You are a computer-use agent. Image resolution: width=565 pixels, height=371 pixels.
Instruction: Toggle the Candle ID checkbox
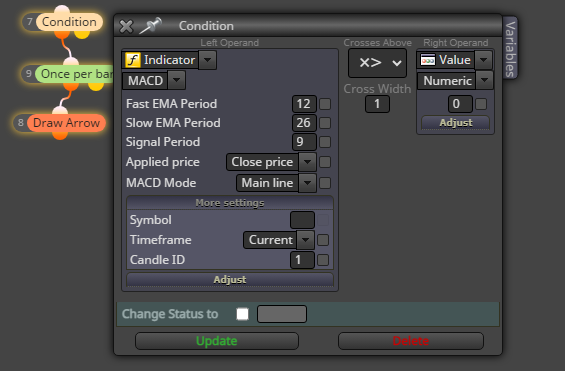(323, 260)
